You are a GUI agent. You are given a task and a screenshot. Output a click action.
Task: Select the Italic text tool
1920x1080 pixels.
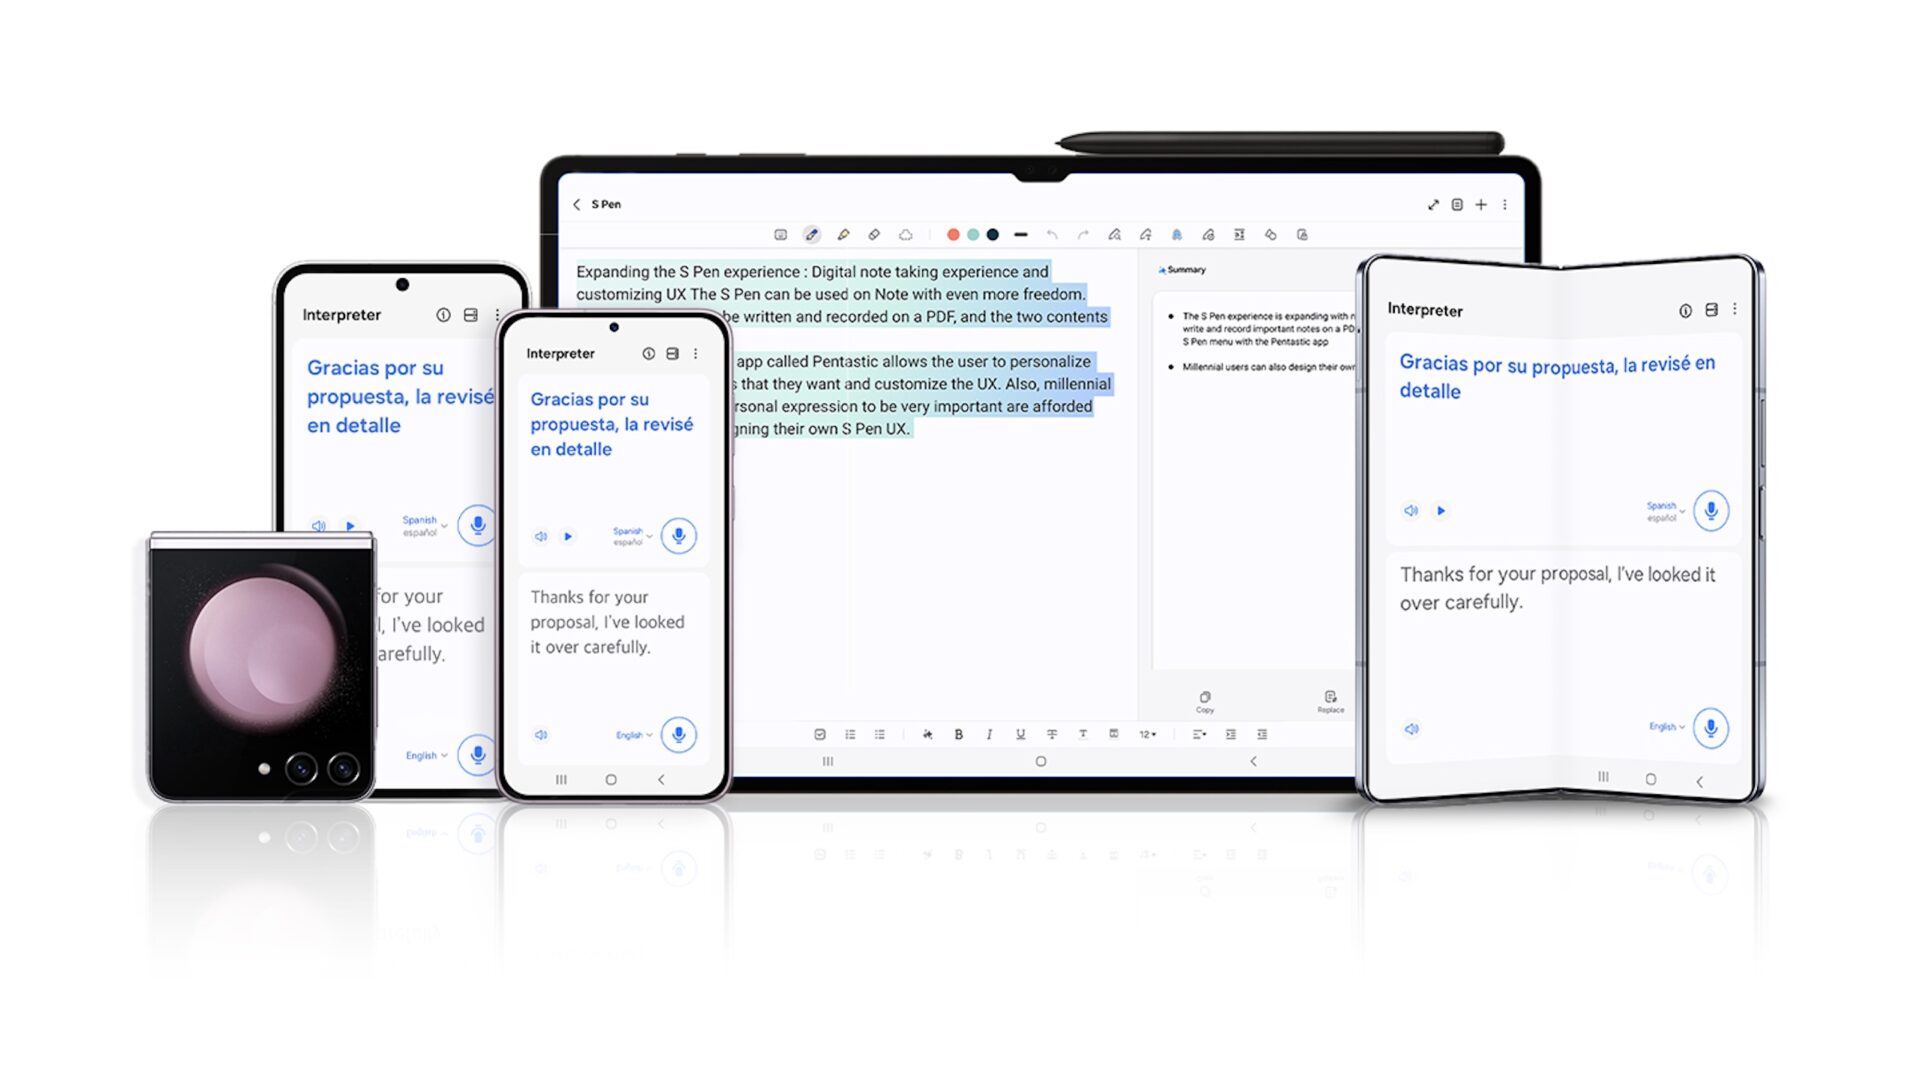pos(989,735)
